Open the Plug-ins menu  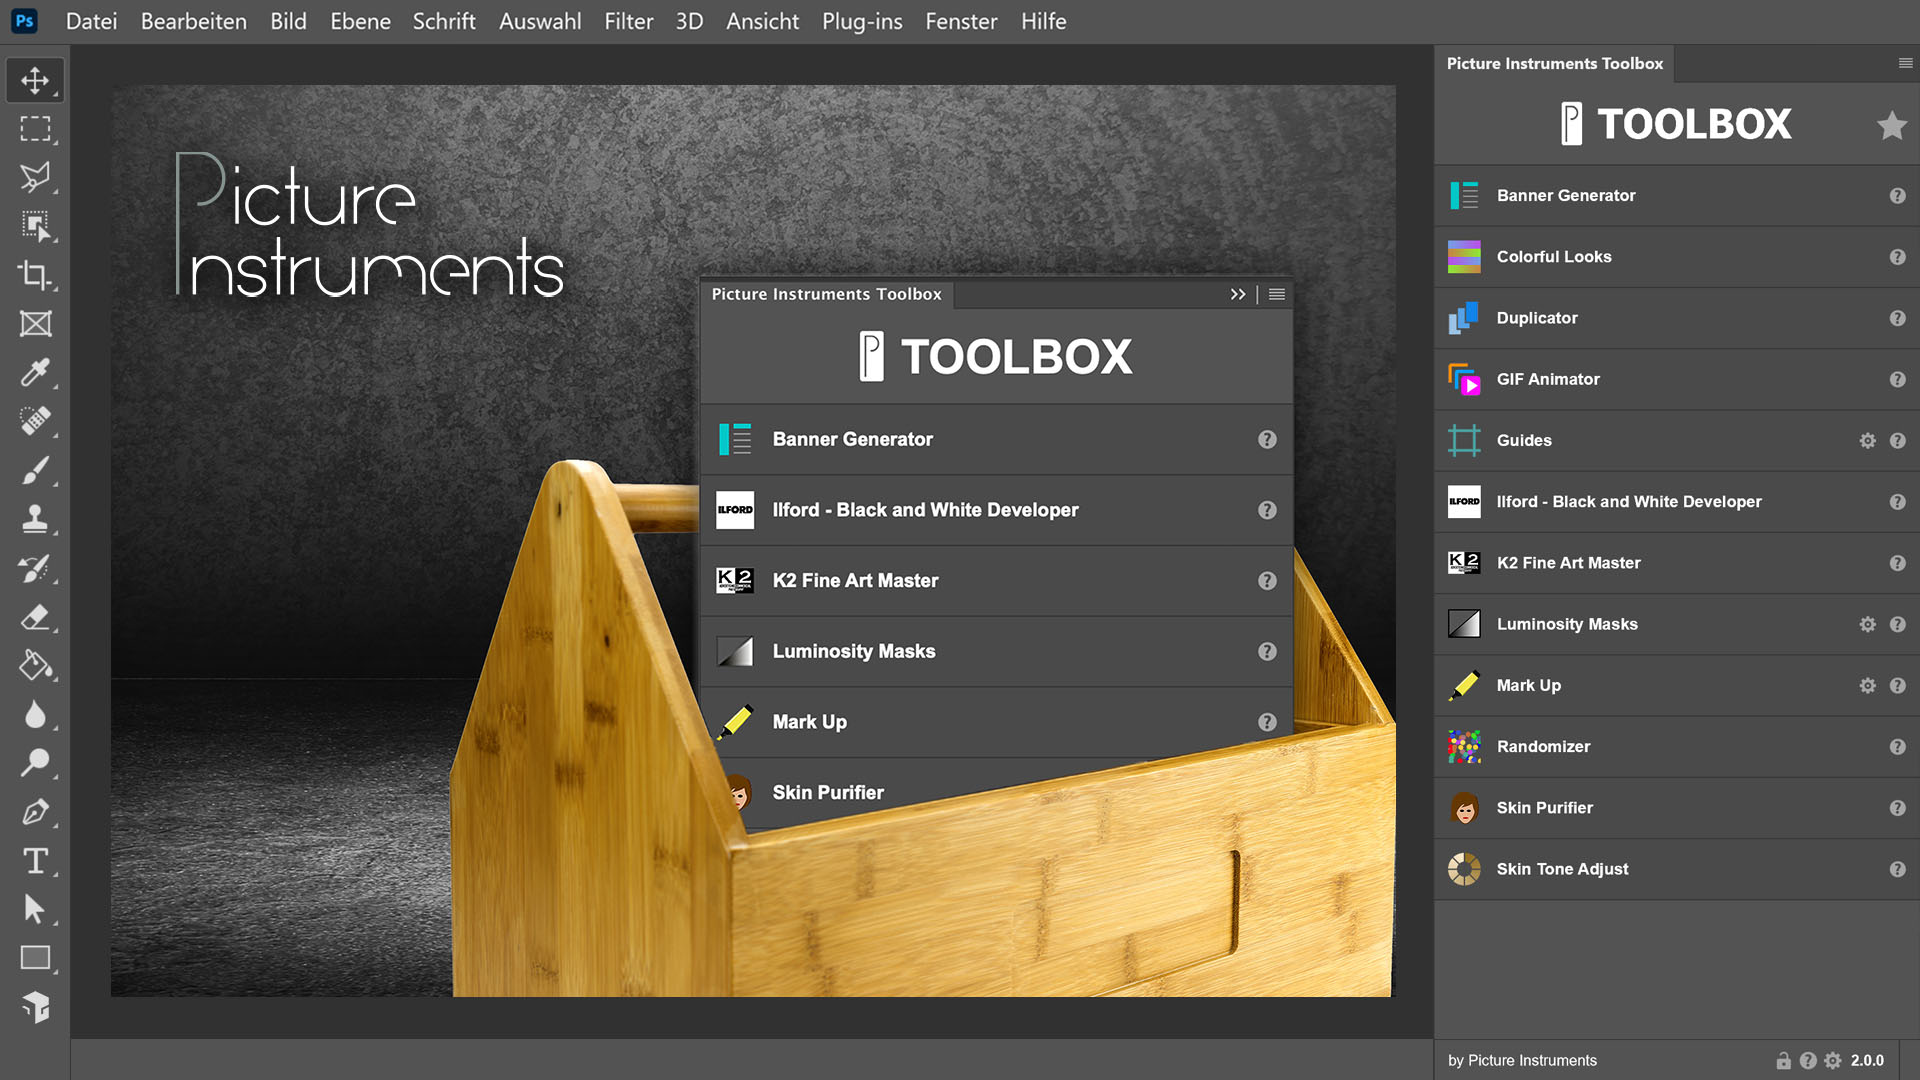coord(862,21)
